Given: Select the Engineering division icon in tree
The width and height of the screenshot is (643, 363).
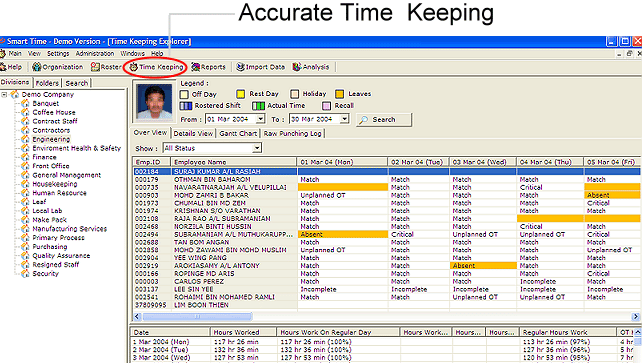Looking at the screenshot, I should point(25,139).
